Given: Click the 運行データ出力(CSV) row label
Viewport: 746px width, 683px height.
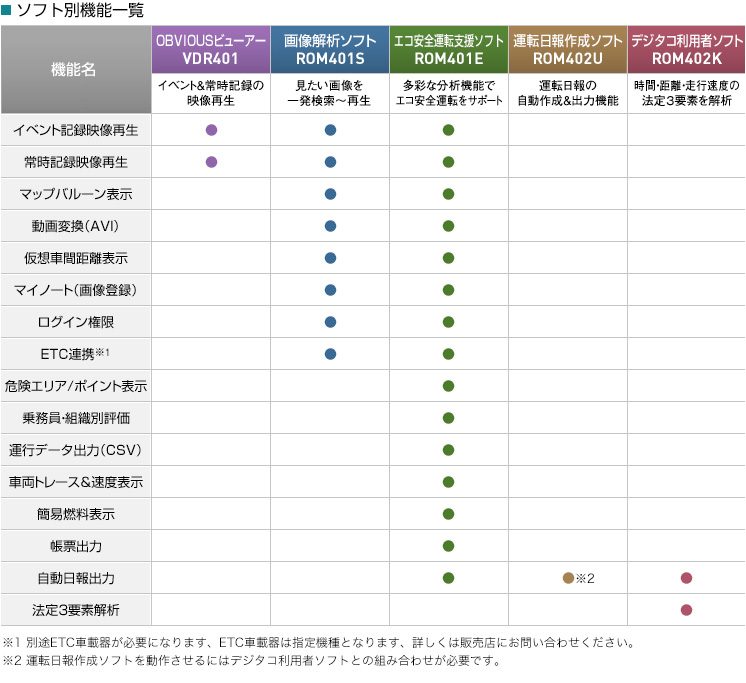Looking at the screenshot, I should pyautogui.click(x=76, y=450).
